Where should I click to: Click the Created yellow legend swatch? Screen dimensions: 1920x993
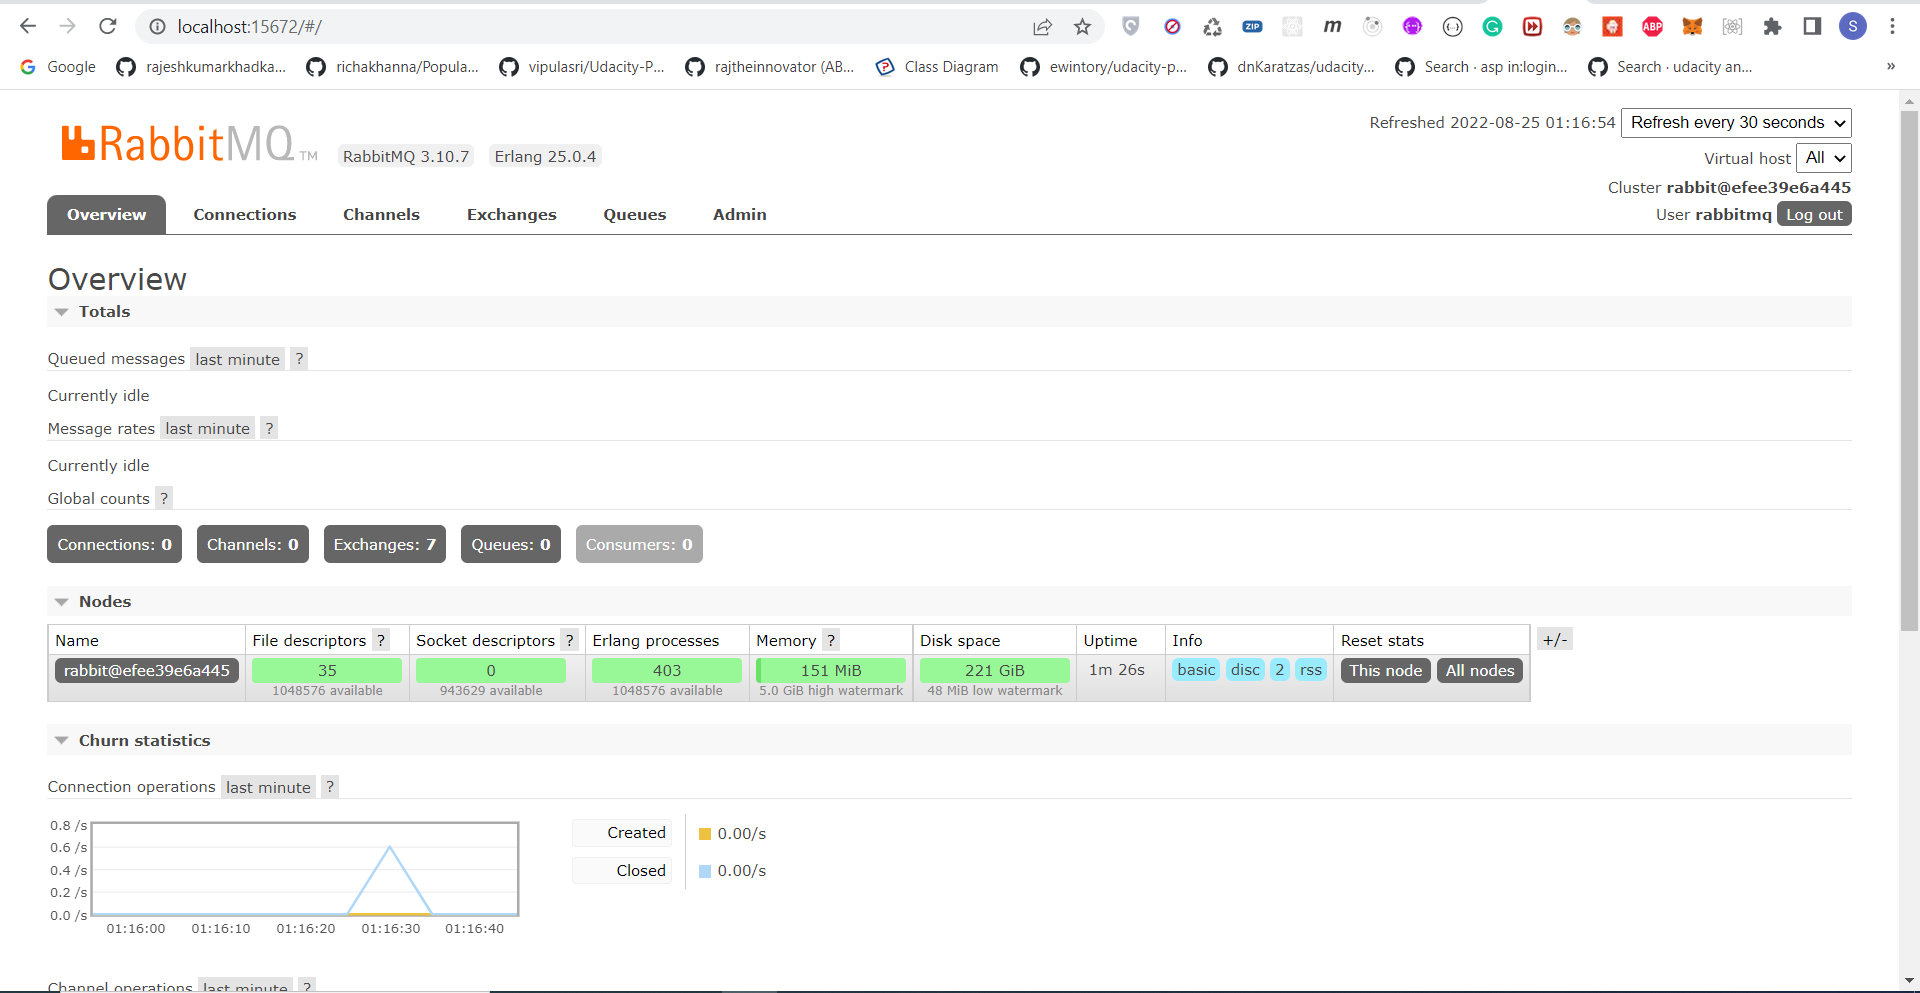point(705,834)
